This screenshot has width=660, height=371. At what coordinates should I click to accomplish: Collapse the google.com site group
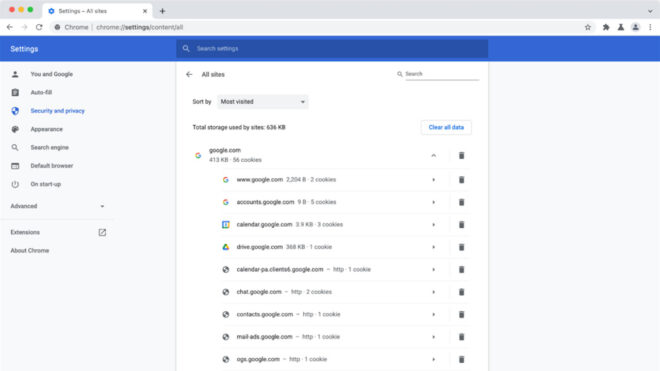coord(434,155)
